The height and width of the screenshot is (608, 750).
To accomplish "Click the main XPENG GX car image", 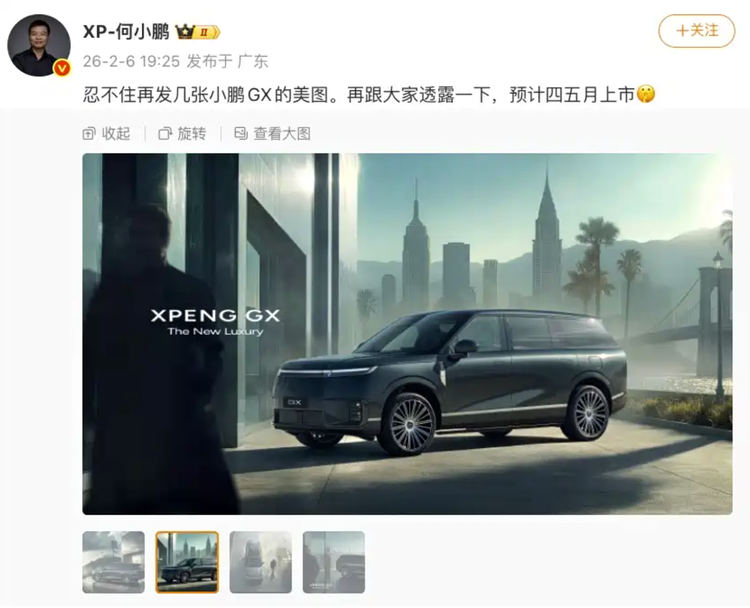I will click(407, 334).
